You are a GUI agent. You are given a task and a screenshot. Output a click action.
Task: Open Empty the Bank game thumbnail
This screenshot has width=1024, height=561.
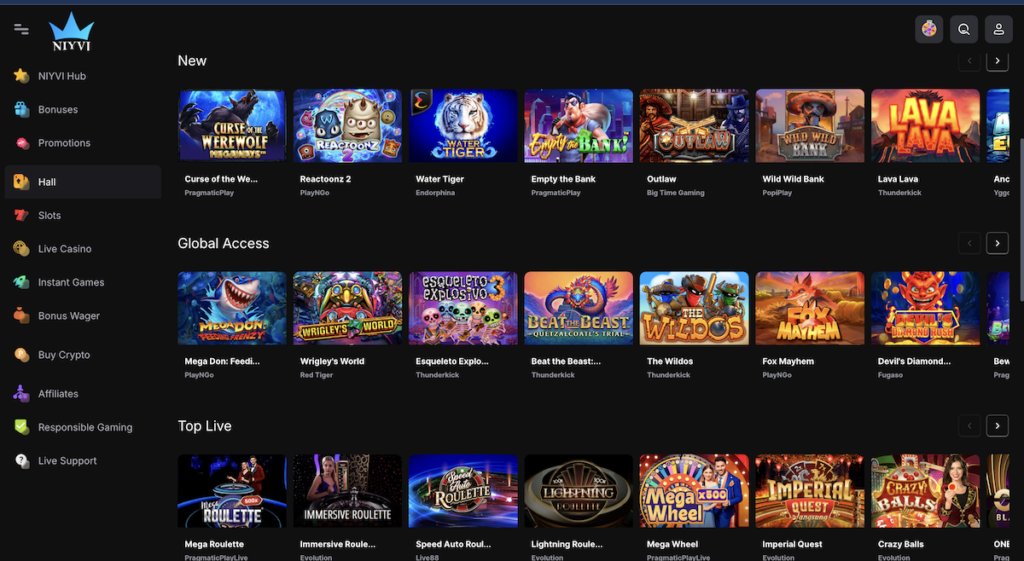pyautogui.click(x=579, y=125)
